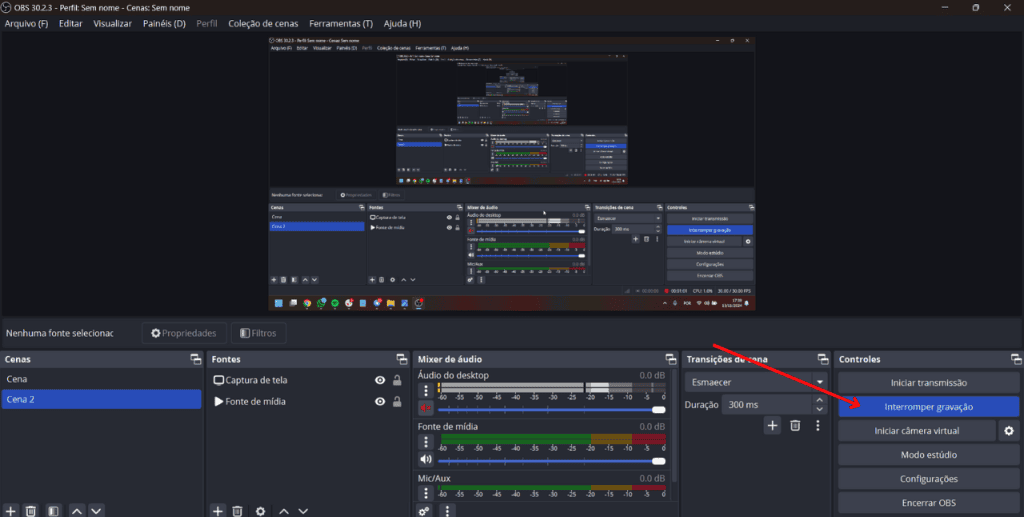Add a new source in Fontes
The width and height of the screenshot is (1024, 517).
tap(217, 510)
